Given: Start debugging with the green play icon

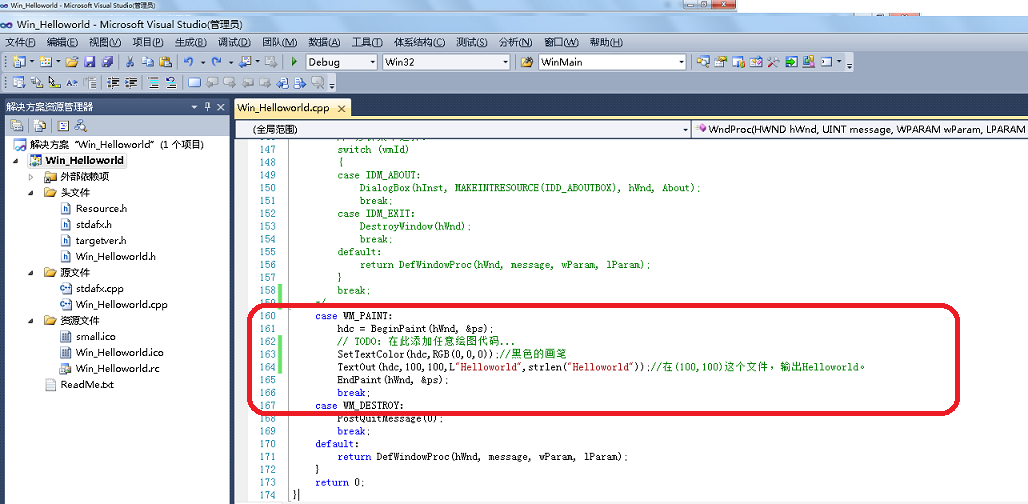Looking at the screenshot, I should click(x=294, y=62).
